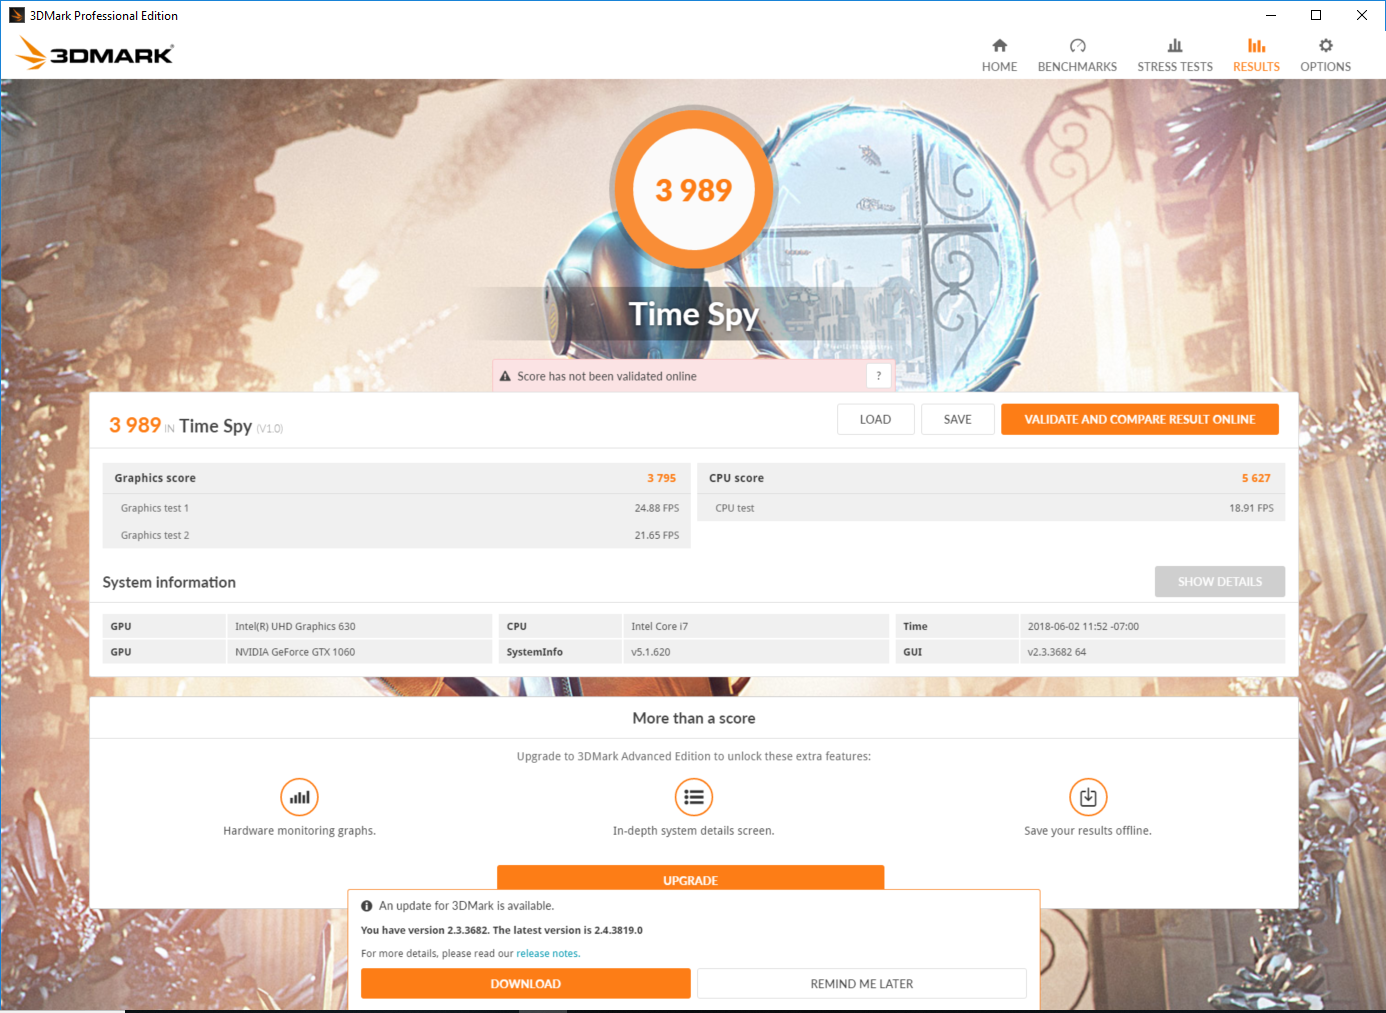Click the 3 989 in Time Spy result heading
Image resolution: width=1386 pixels, height=1013 pixels.
[x=196, y=426]
